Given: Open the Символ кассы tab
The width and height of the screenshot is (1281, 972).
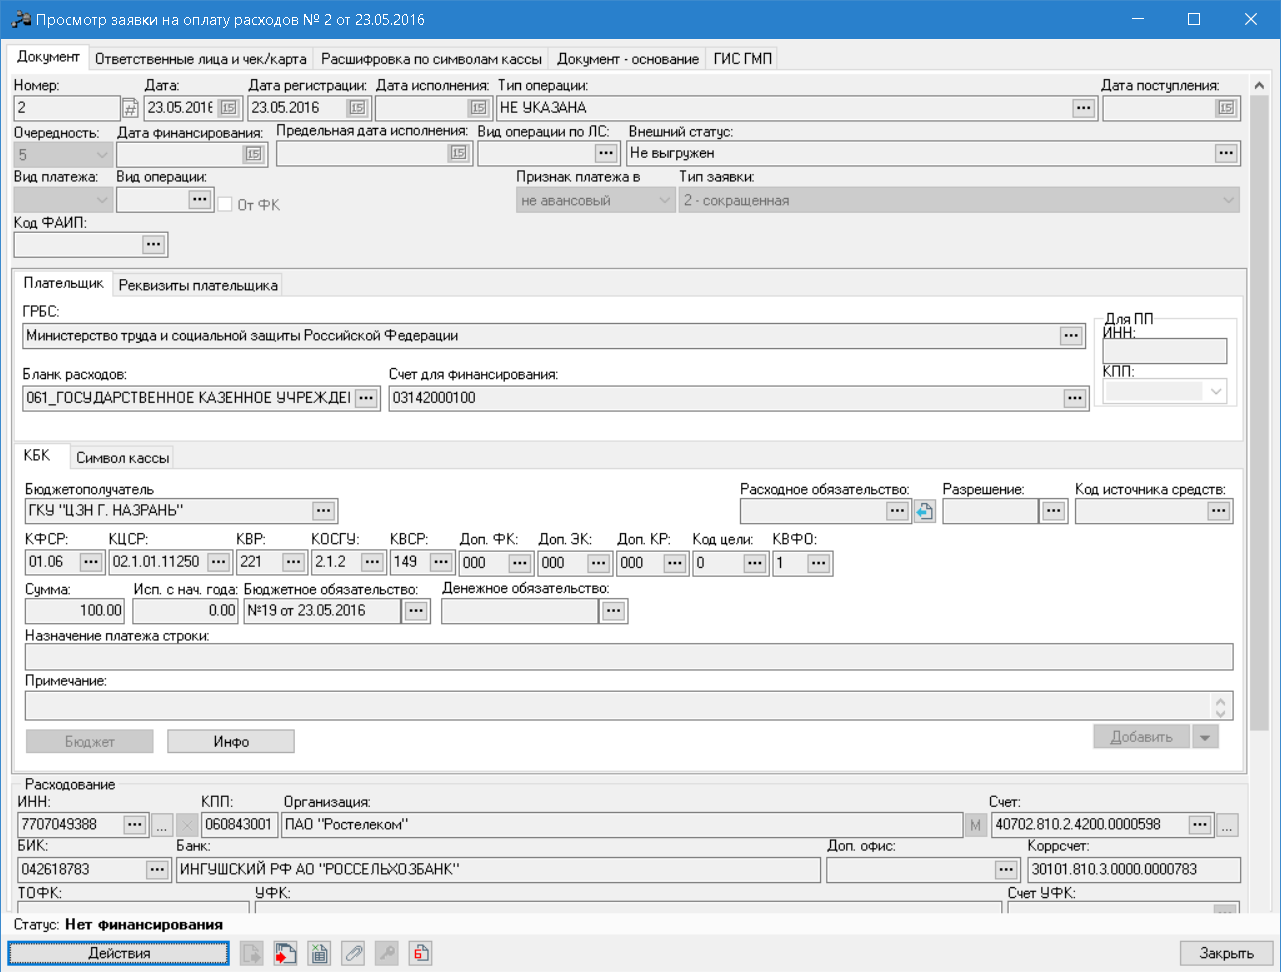Looking at the screenshot, I should [x=123, y=458].
